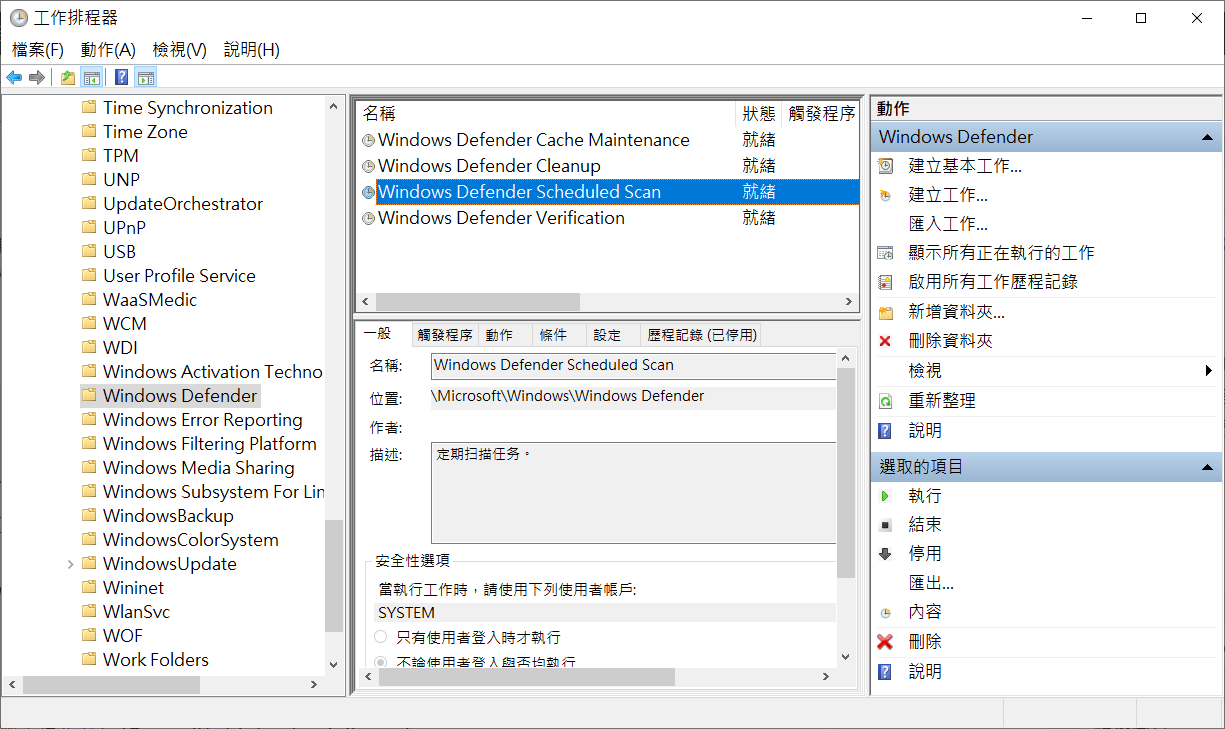1225x729 pixels.
Task: Click the 新增資料夾 folder icon
Action: click(x=885, y=312)
